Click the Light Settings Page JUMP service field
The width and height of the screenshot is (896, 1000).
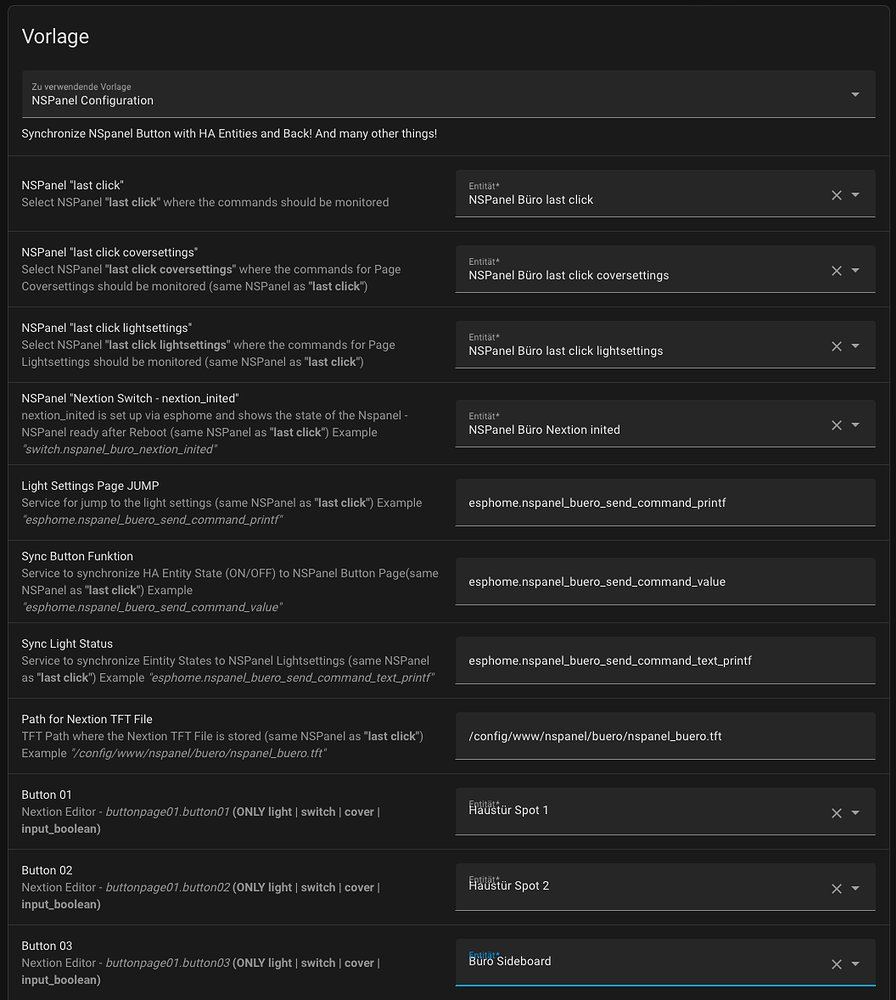click(x=664, y=503)
